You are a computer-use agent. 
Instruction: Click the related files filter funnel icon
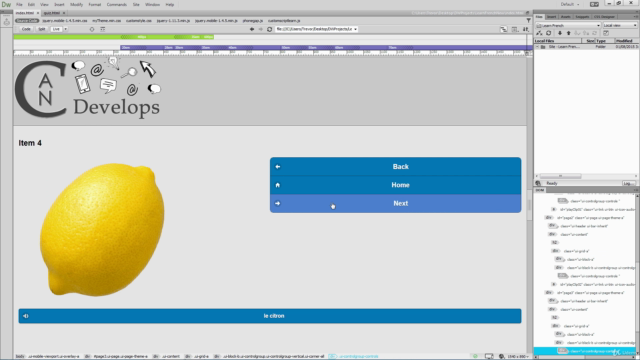click(529, 21)
